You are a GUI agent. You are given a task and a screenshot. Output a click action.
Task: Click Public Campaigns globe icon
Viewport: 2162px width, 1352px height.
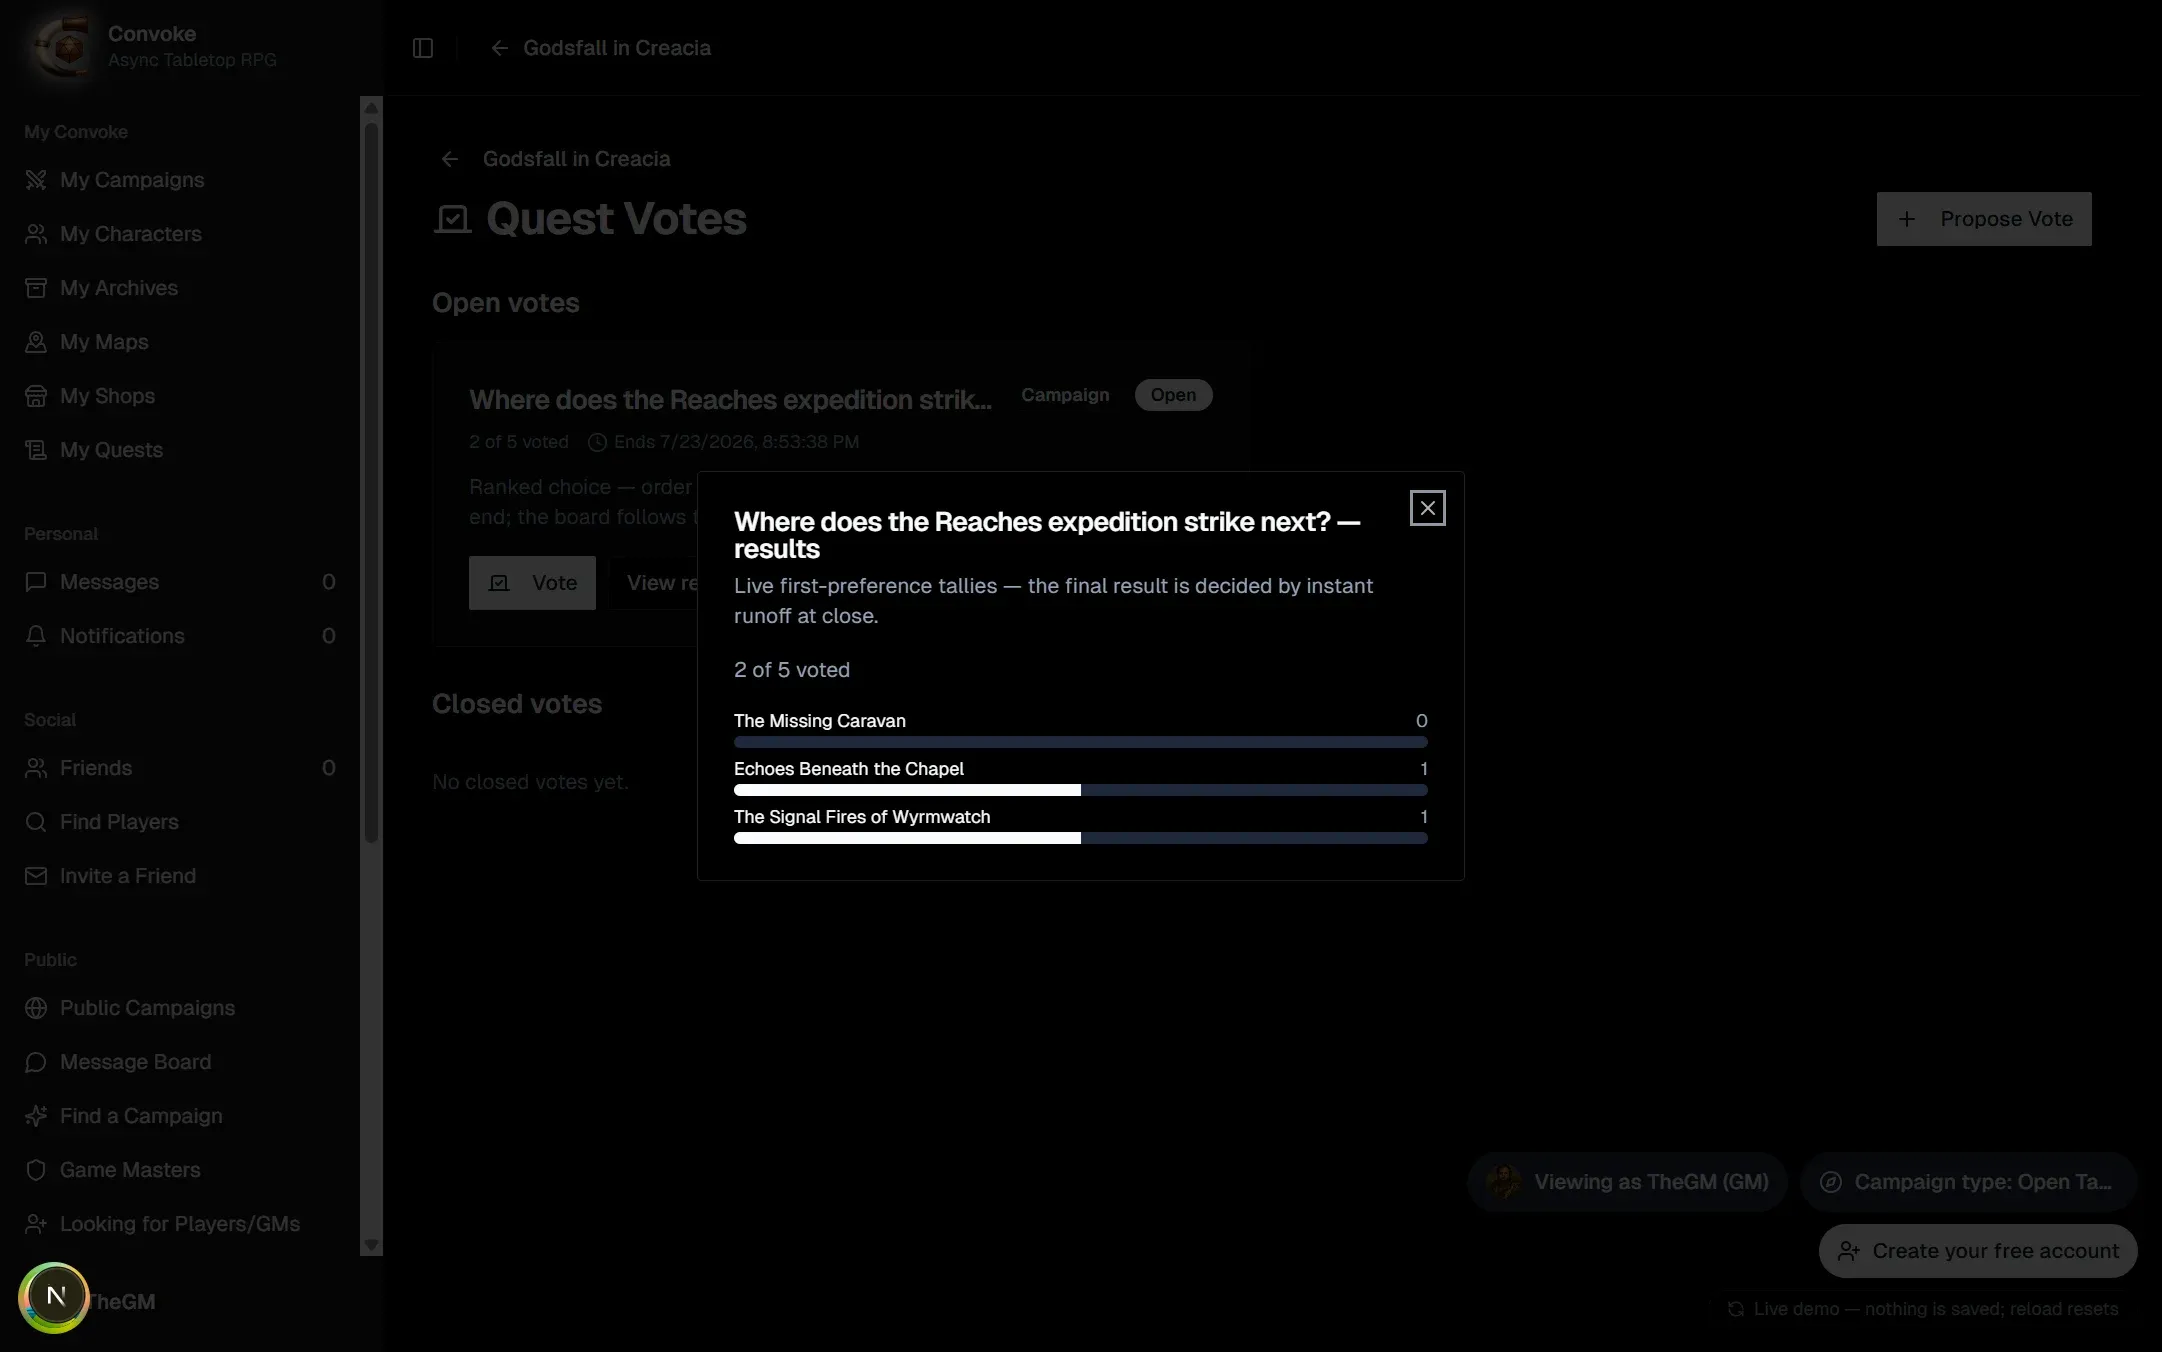tap(36, 1008)
